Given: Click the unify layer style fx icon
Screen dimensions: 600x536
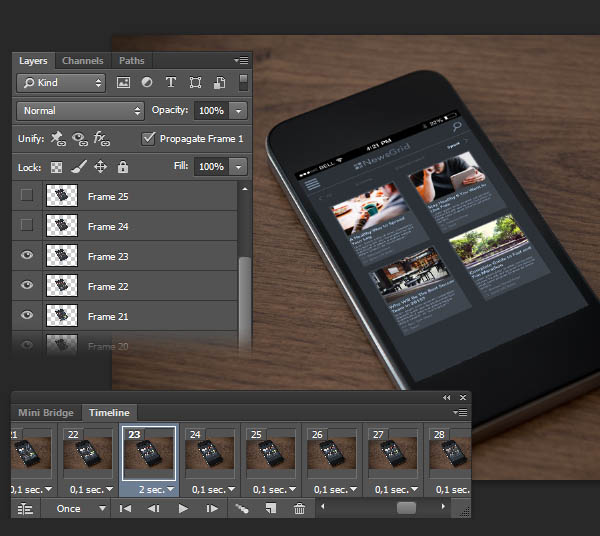Looking at the screenshot, I should coord(101,139).
